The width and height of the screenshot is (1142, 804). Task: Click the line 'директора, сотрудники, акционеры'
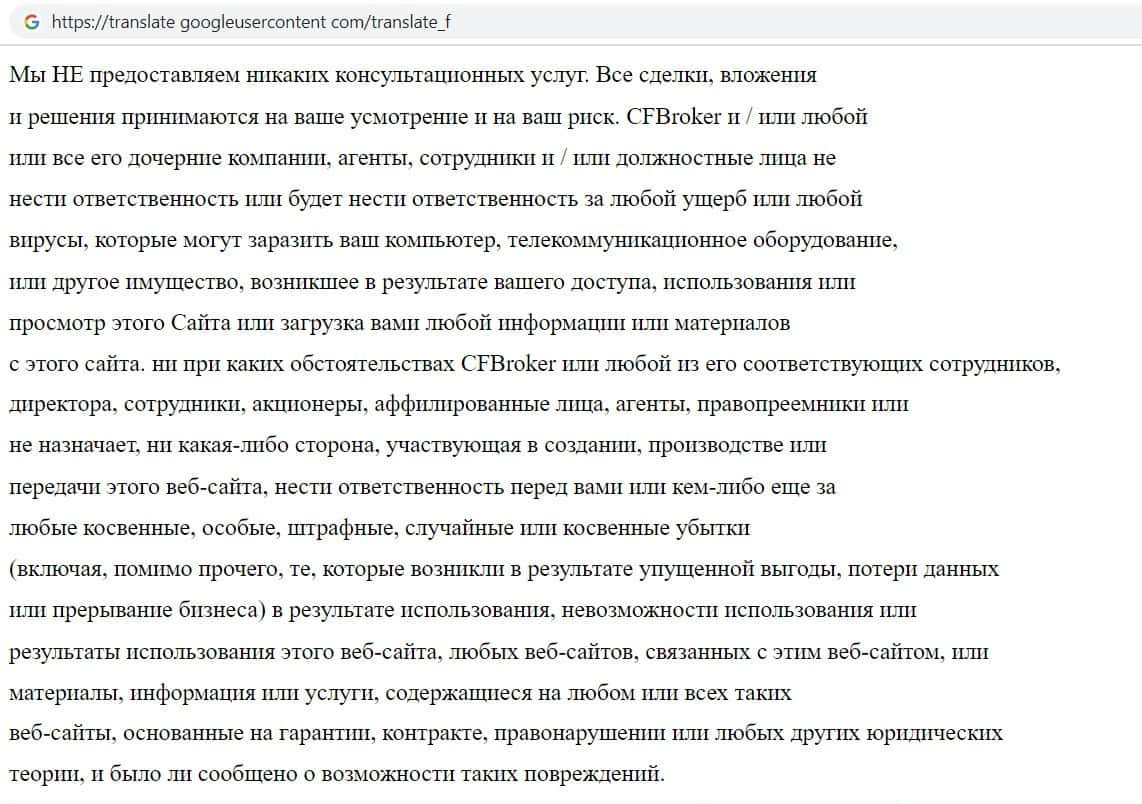[x=459, y=404]
